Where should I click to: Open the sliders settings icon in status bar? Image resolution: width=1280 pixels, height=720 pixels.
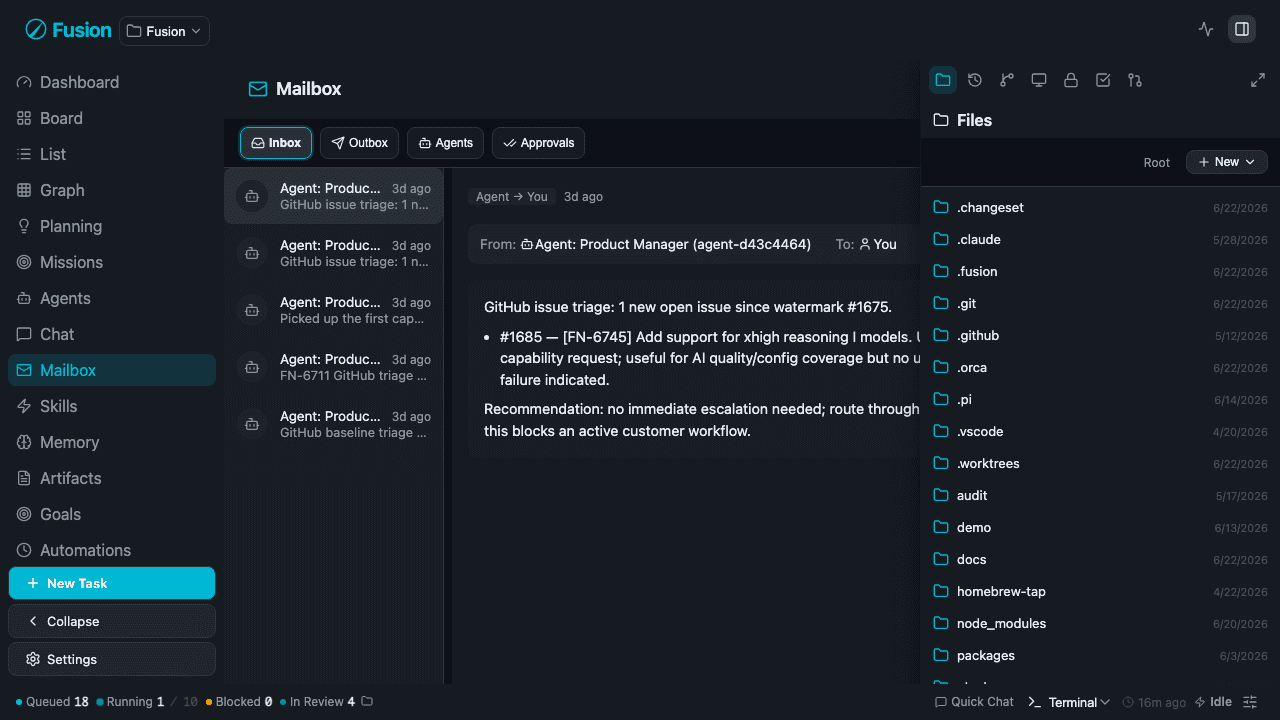click(x=1250, y=702)
